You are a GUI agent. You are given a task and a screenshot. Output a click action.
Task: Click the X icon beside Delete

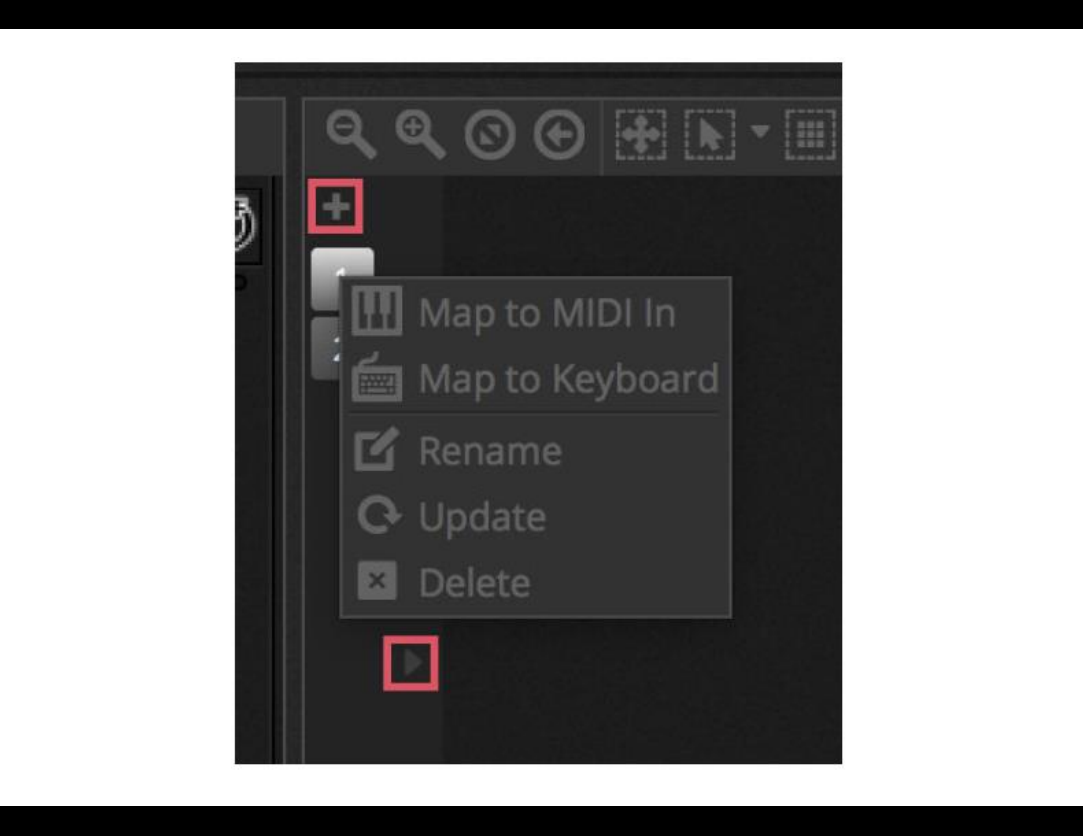tap(377, 580)
